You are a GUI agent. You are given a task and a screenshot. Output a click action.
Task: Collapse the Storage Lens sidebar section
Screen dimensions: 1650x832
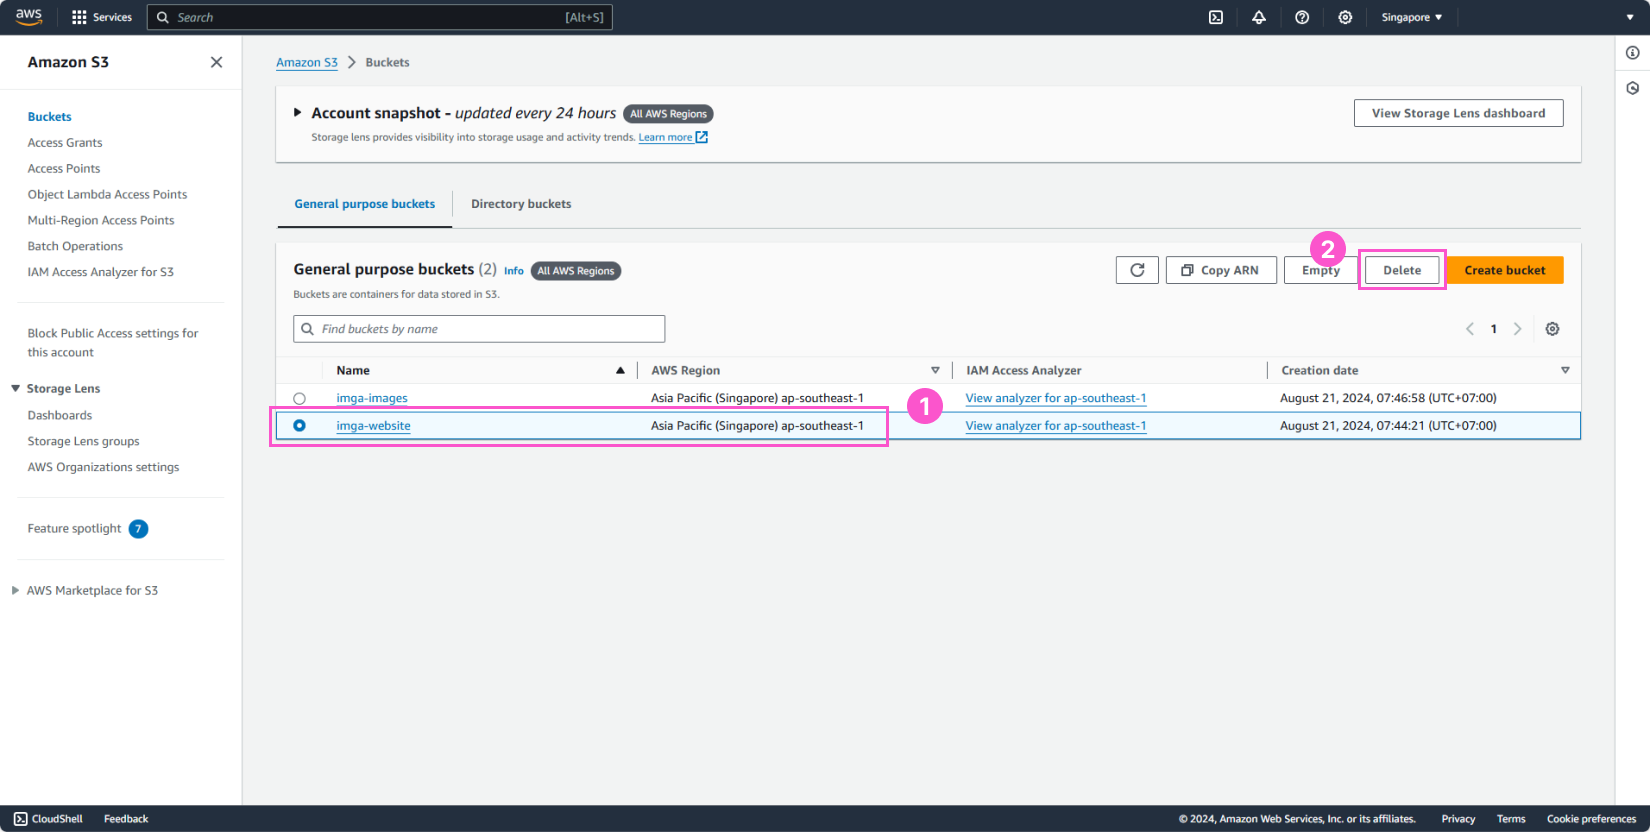(15, 388)
